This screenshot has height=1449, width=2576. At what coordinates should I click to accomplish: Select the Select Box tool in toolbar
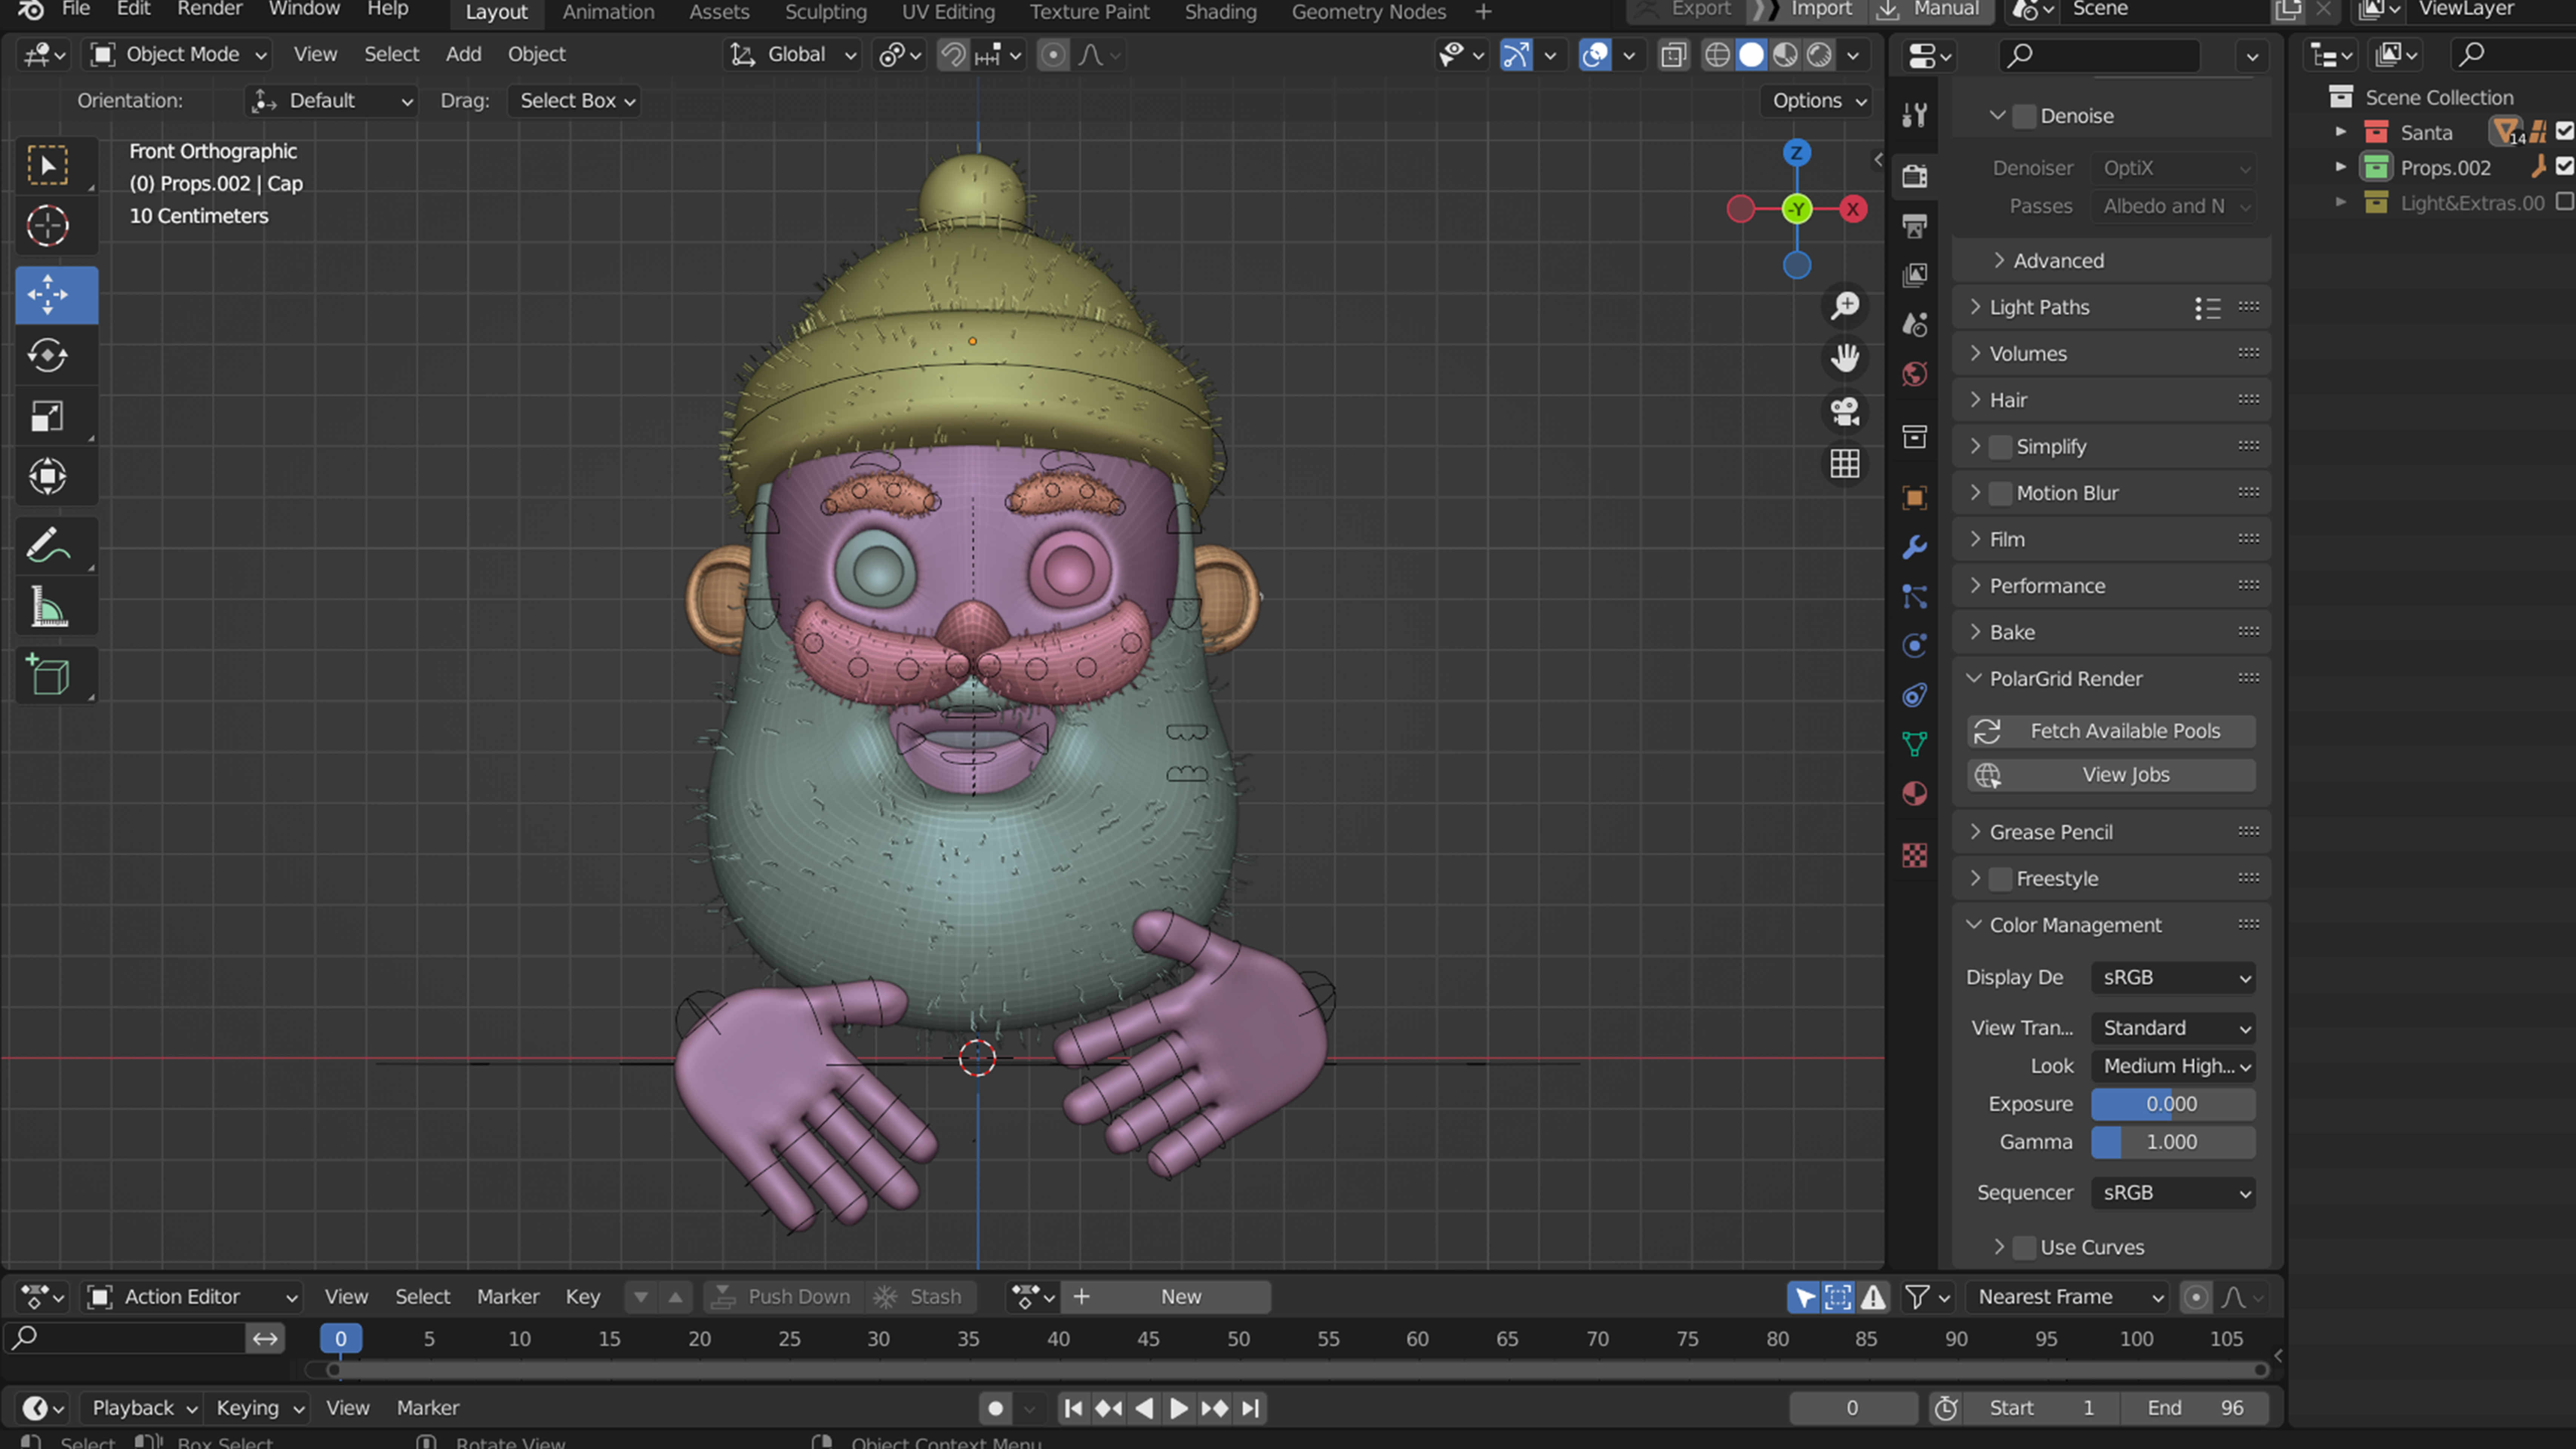point(48,166)
